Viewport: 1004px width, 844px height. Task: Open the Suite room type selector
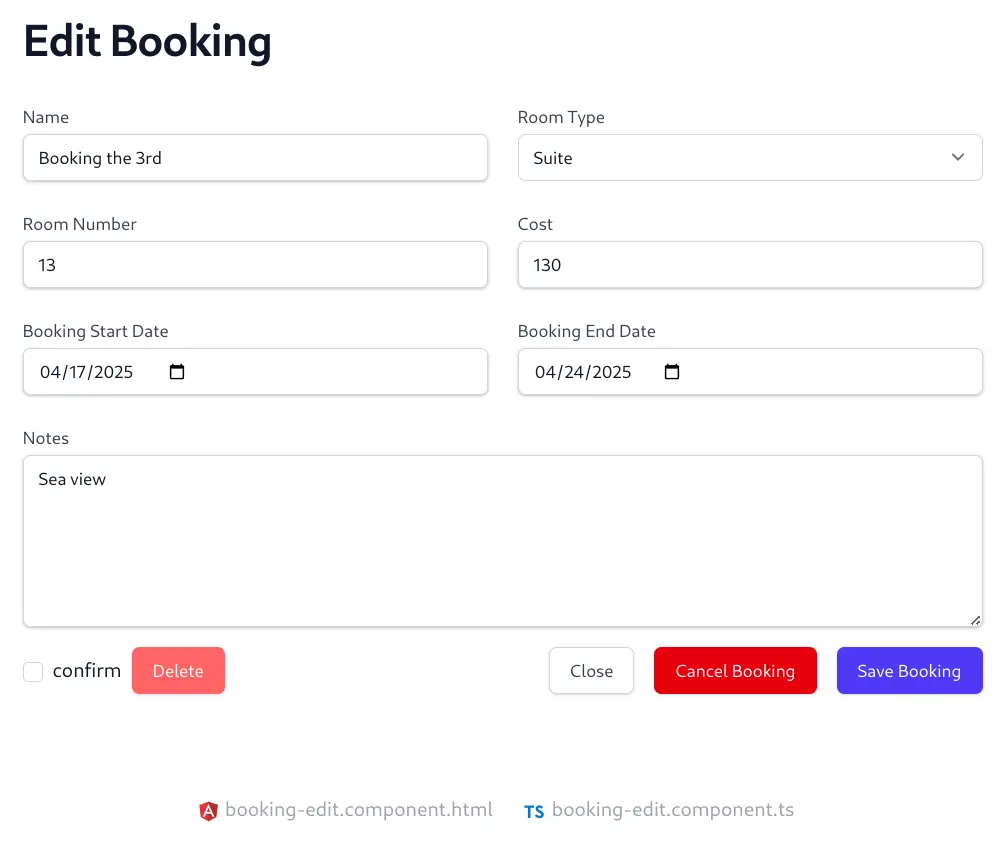(x=750, y=158)
